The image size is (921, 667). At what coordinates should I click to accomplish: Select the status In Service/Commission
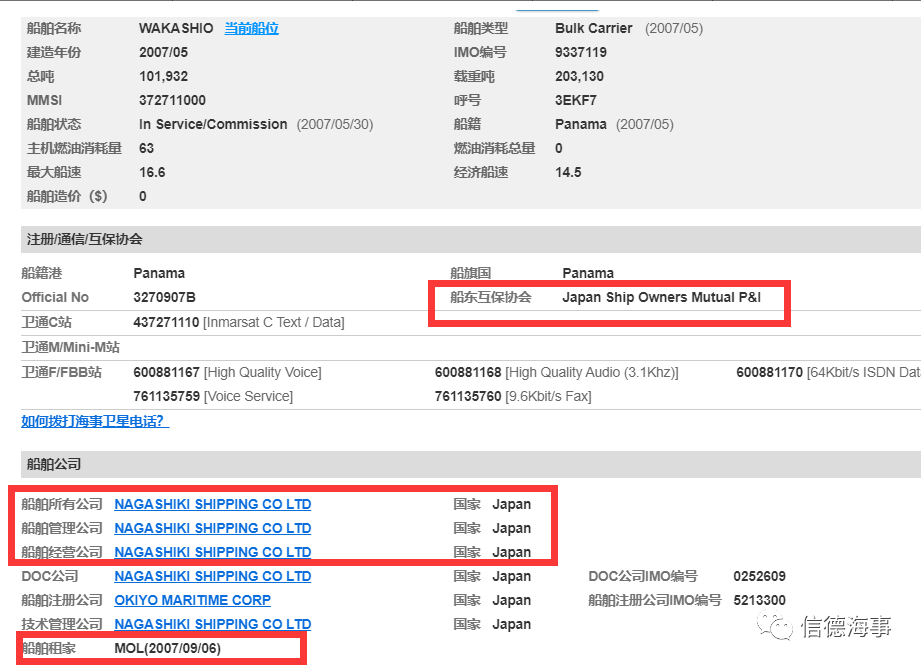[x=213, y=124]
